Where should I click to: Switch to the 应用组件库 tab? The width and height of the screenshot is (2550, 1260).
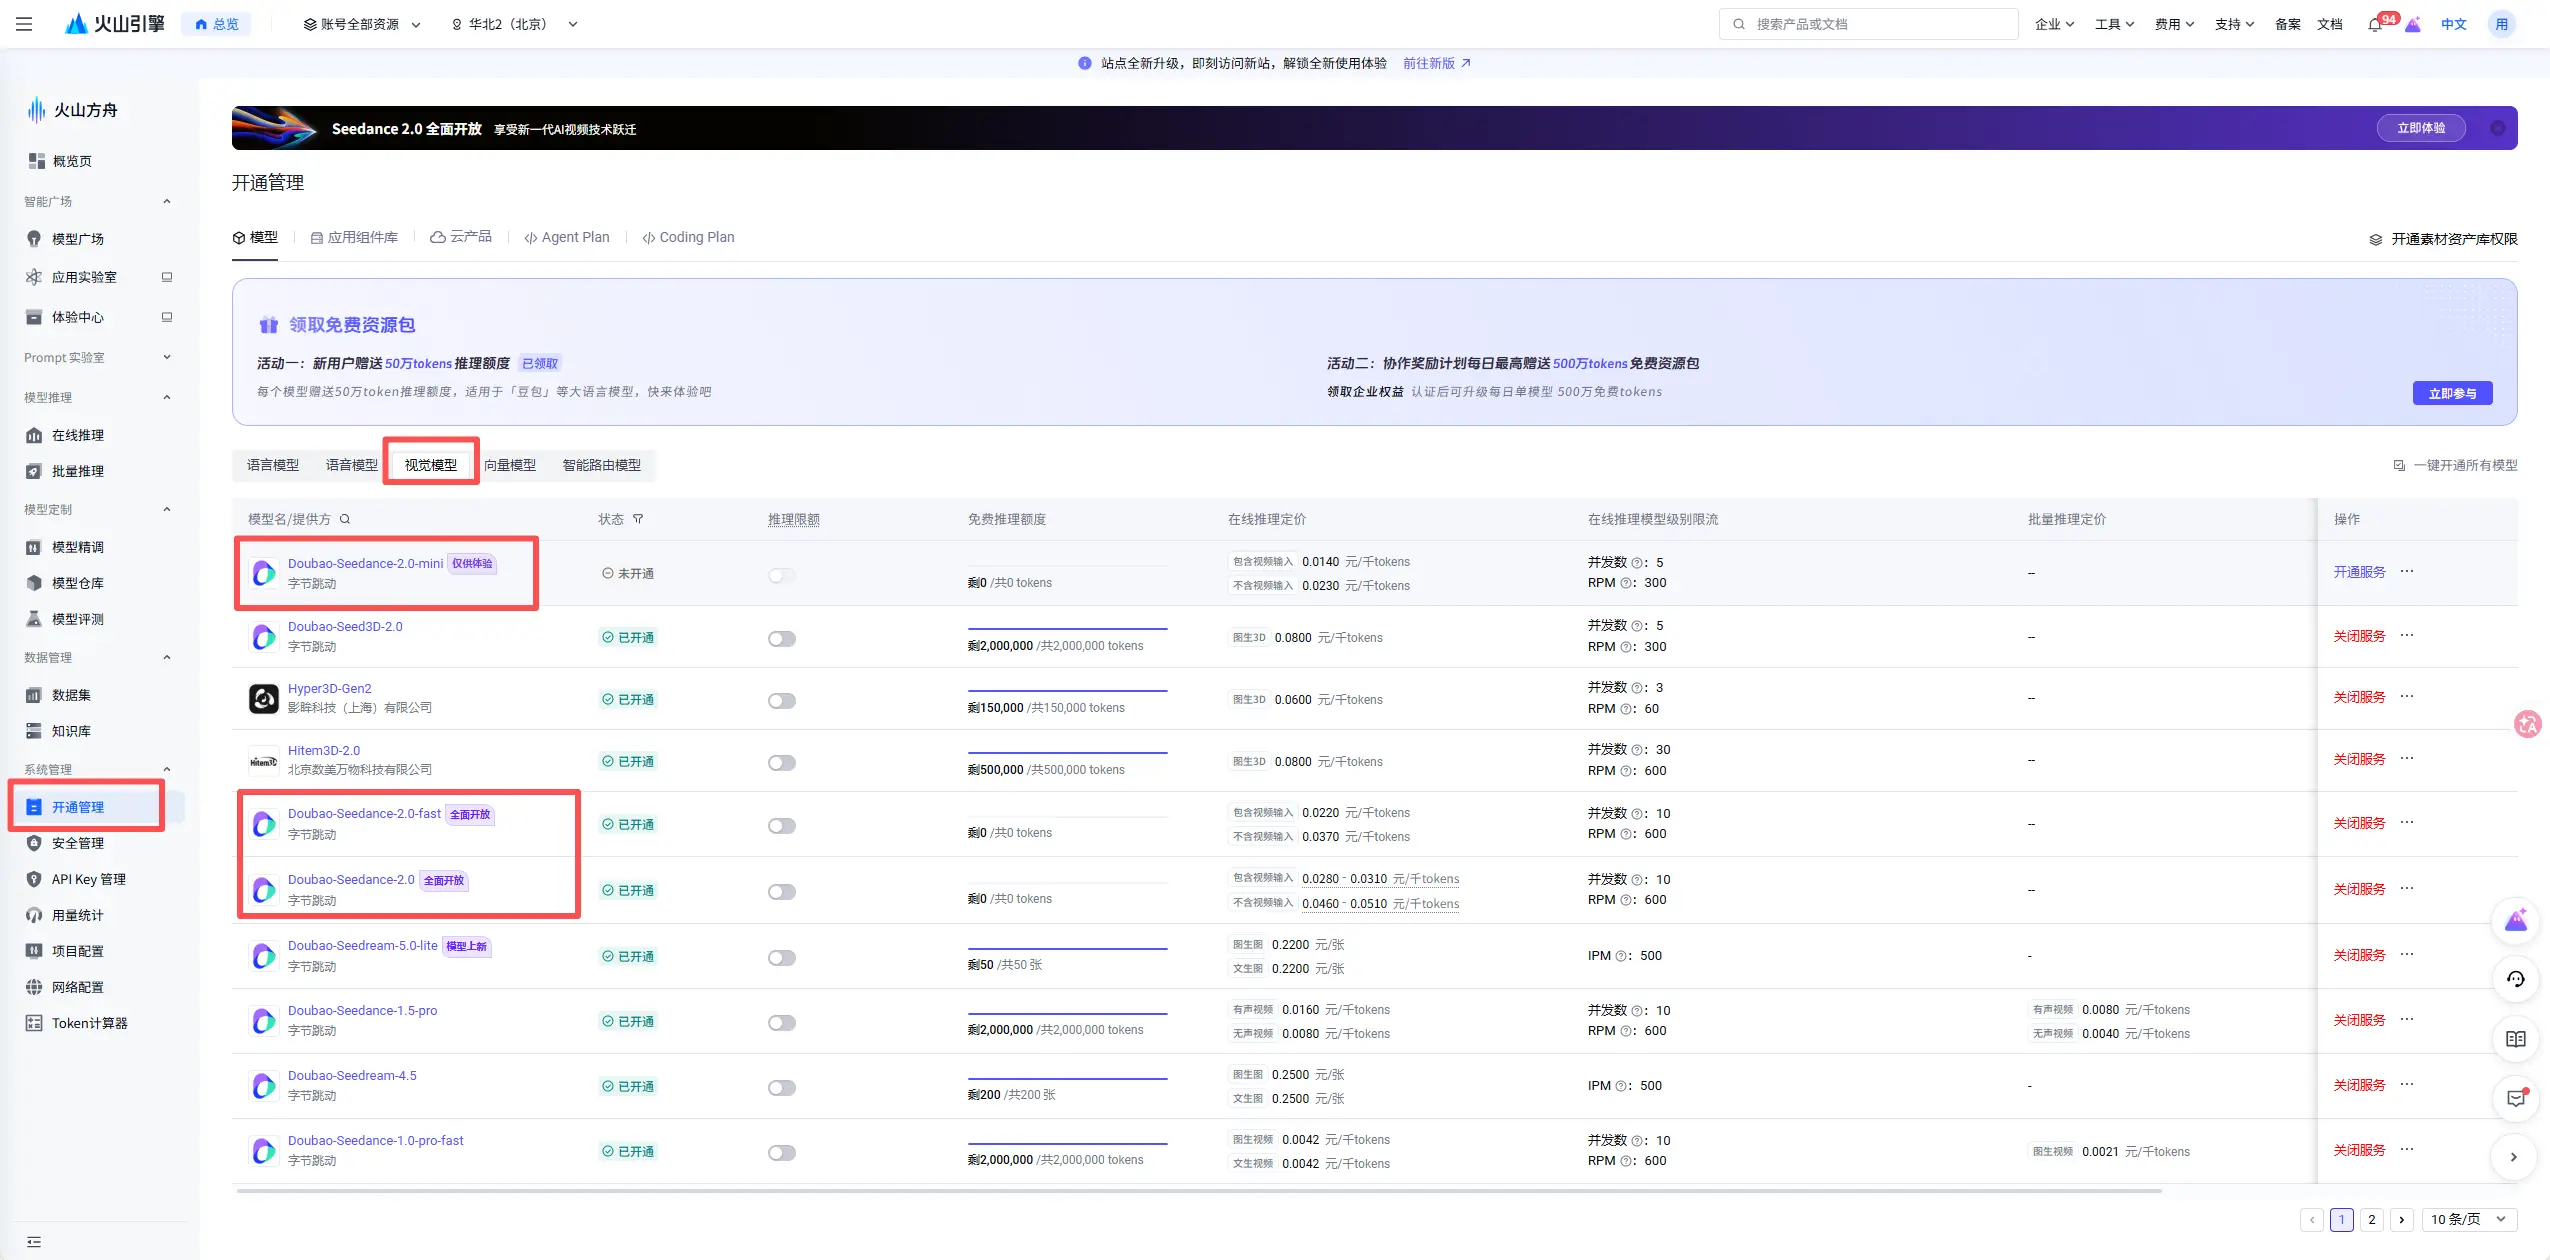click(x=354, y=238)
